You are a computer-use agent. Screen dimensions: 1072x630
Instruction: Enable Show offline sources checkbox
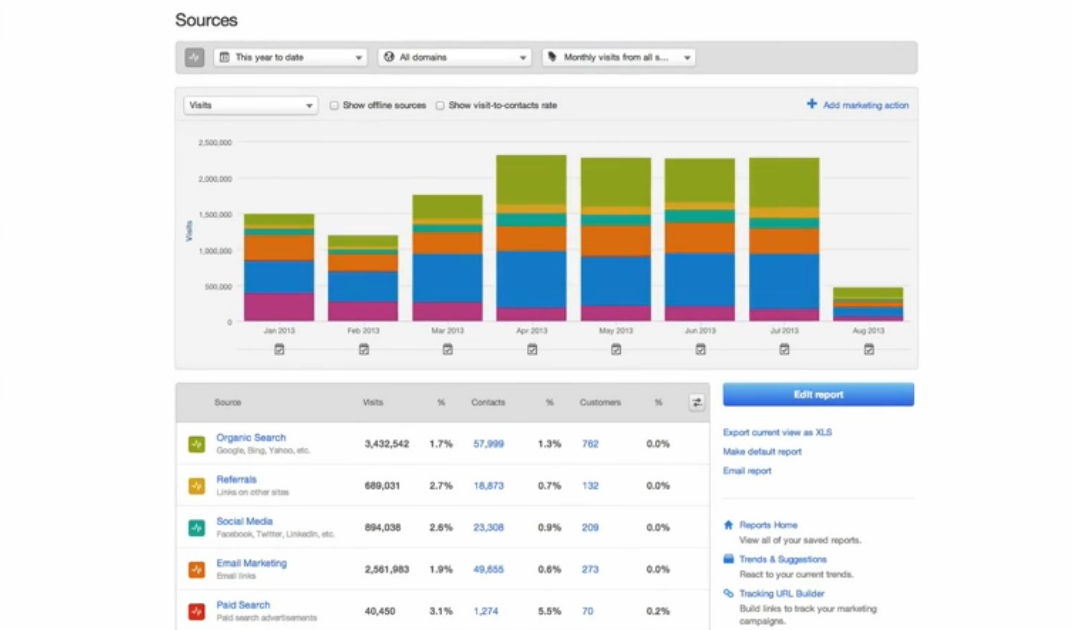click(x=334, y=105)
